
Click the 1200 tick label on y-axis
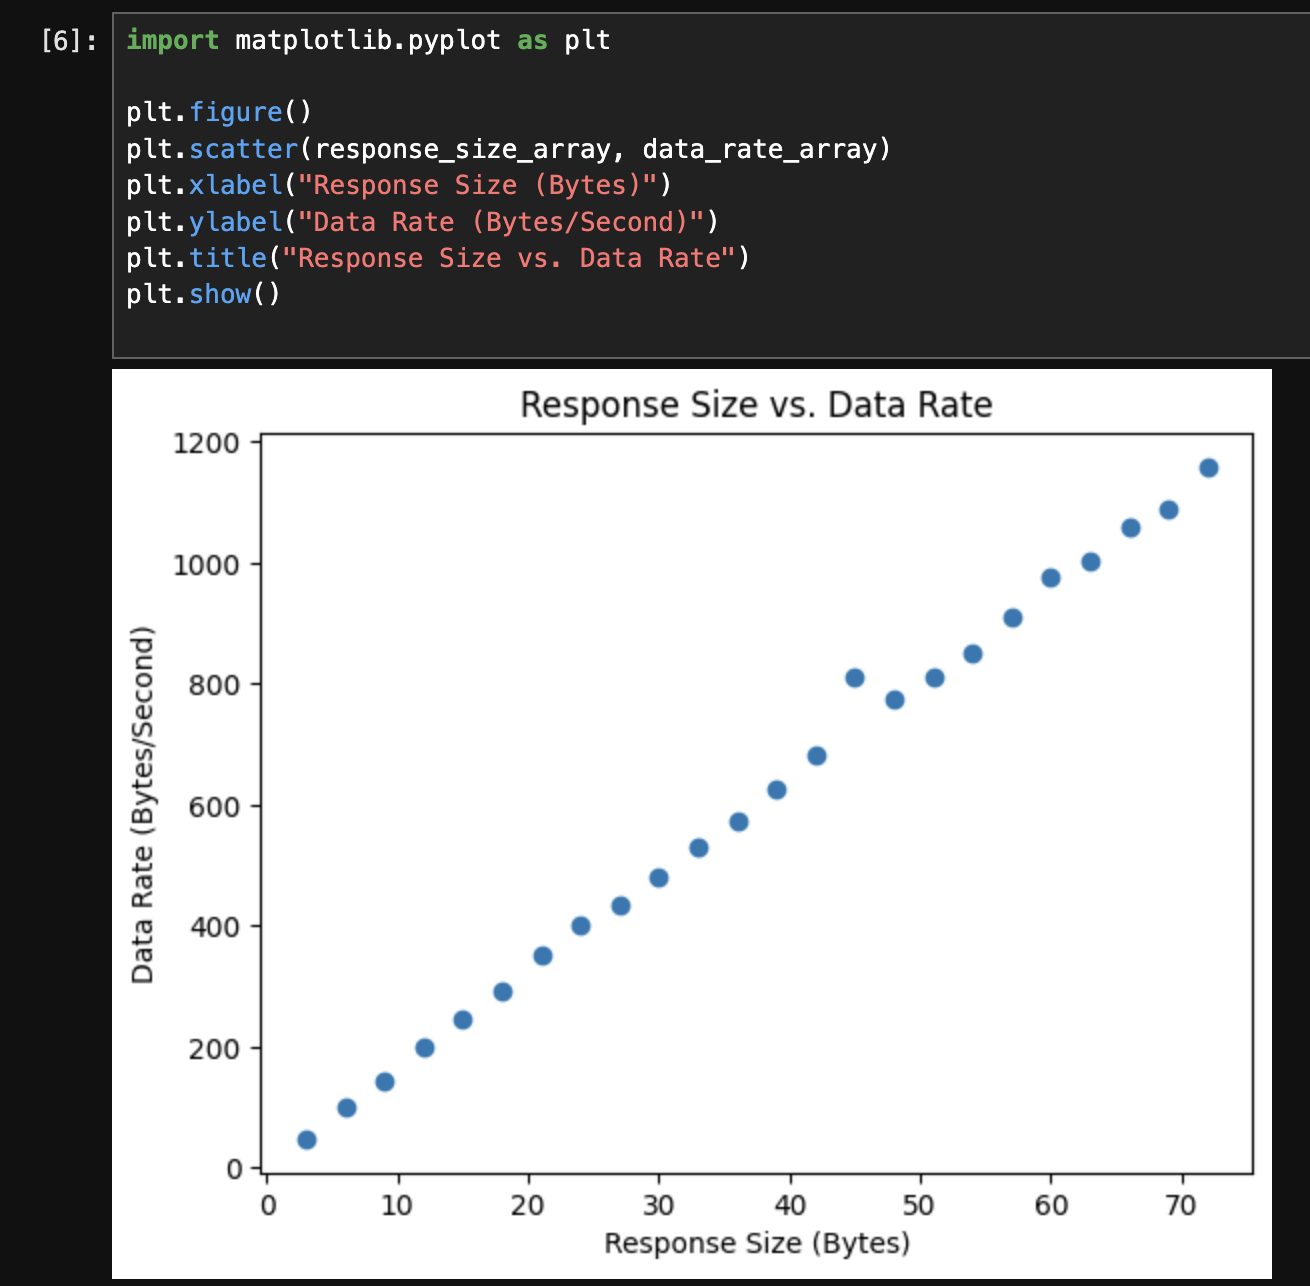point(206,443)
